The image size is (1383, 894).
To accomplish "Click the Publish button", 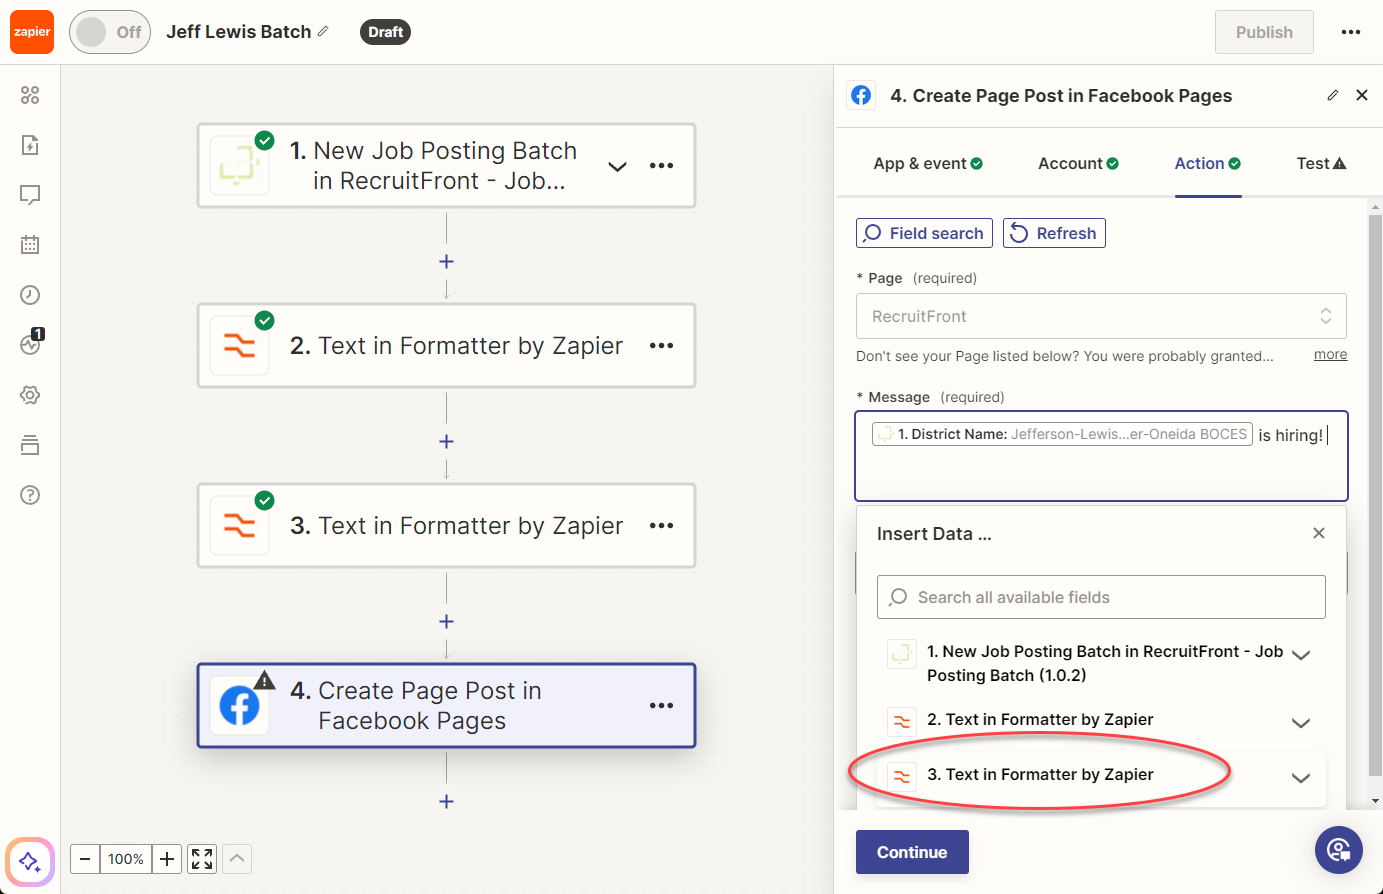I will click(1264, 32).
